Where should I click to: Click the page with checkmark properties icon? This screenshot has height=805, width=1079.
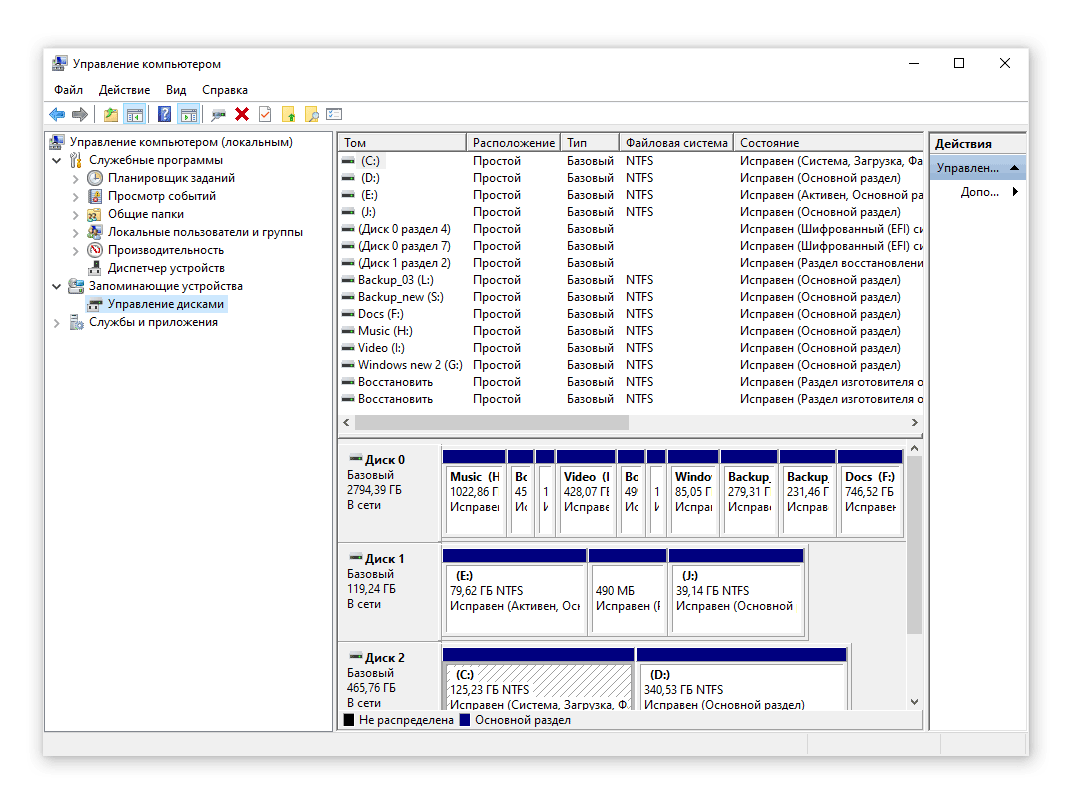tap(265, 114)
